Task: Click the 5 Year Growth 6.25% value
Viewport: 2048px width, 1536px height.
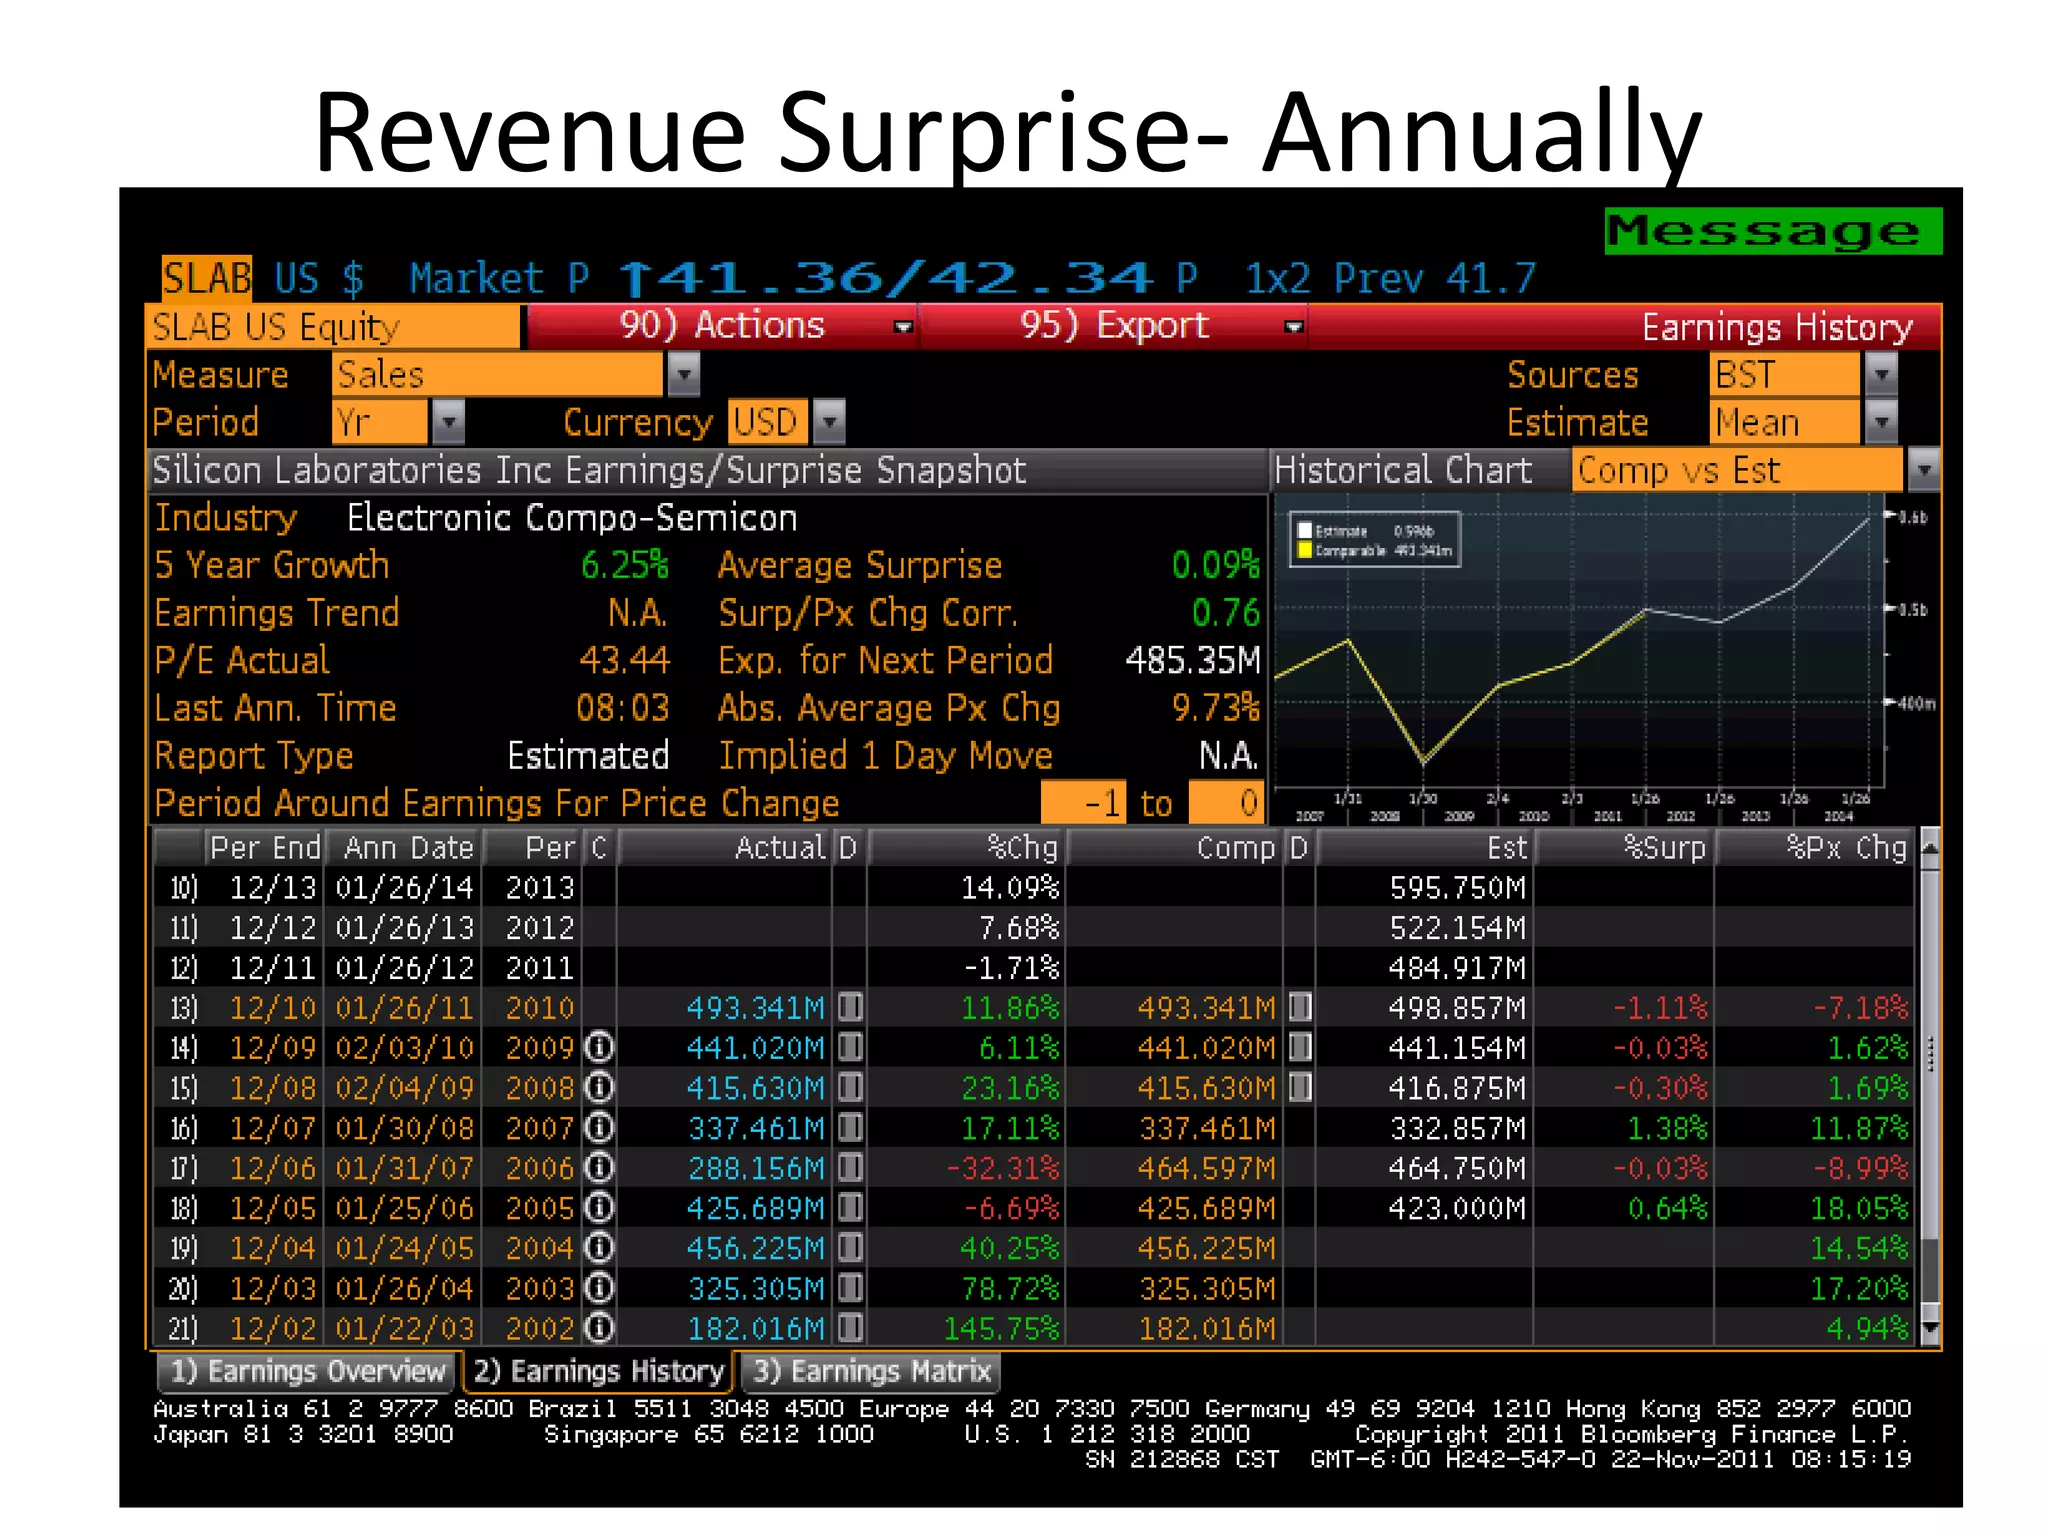Action: pyautogui.click(x=624, y=565)
